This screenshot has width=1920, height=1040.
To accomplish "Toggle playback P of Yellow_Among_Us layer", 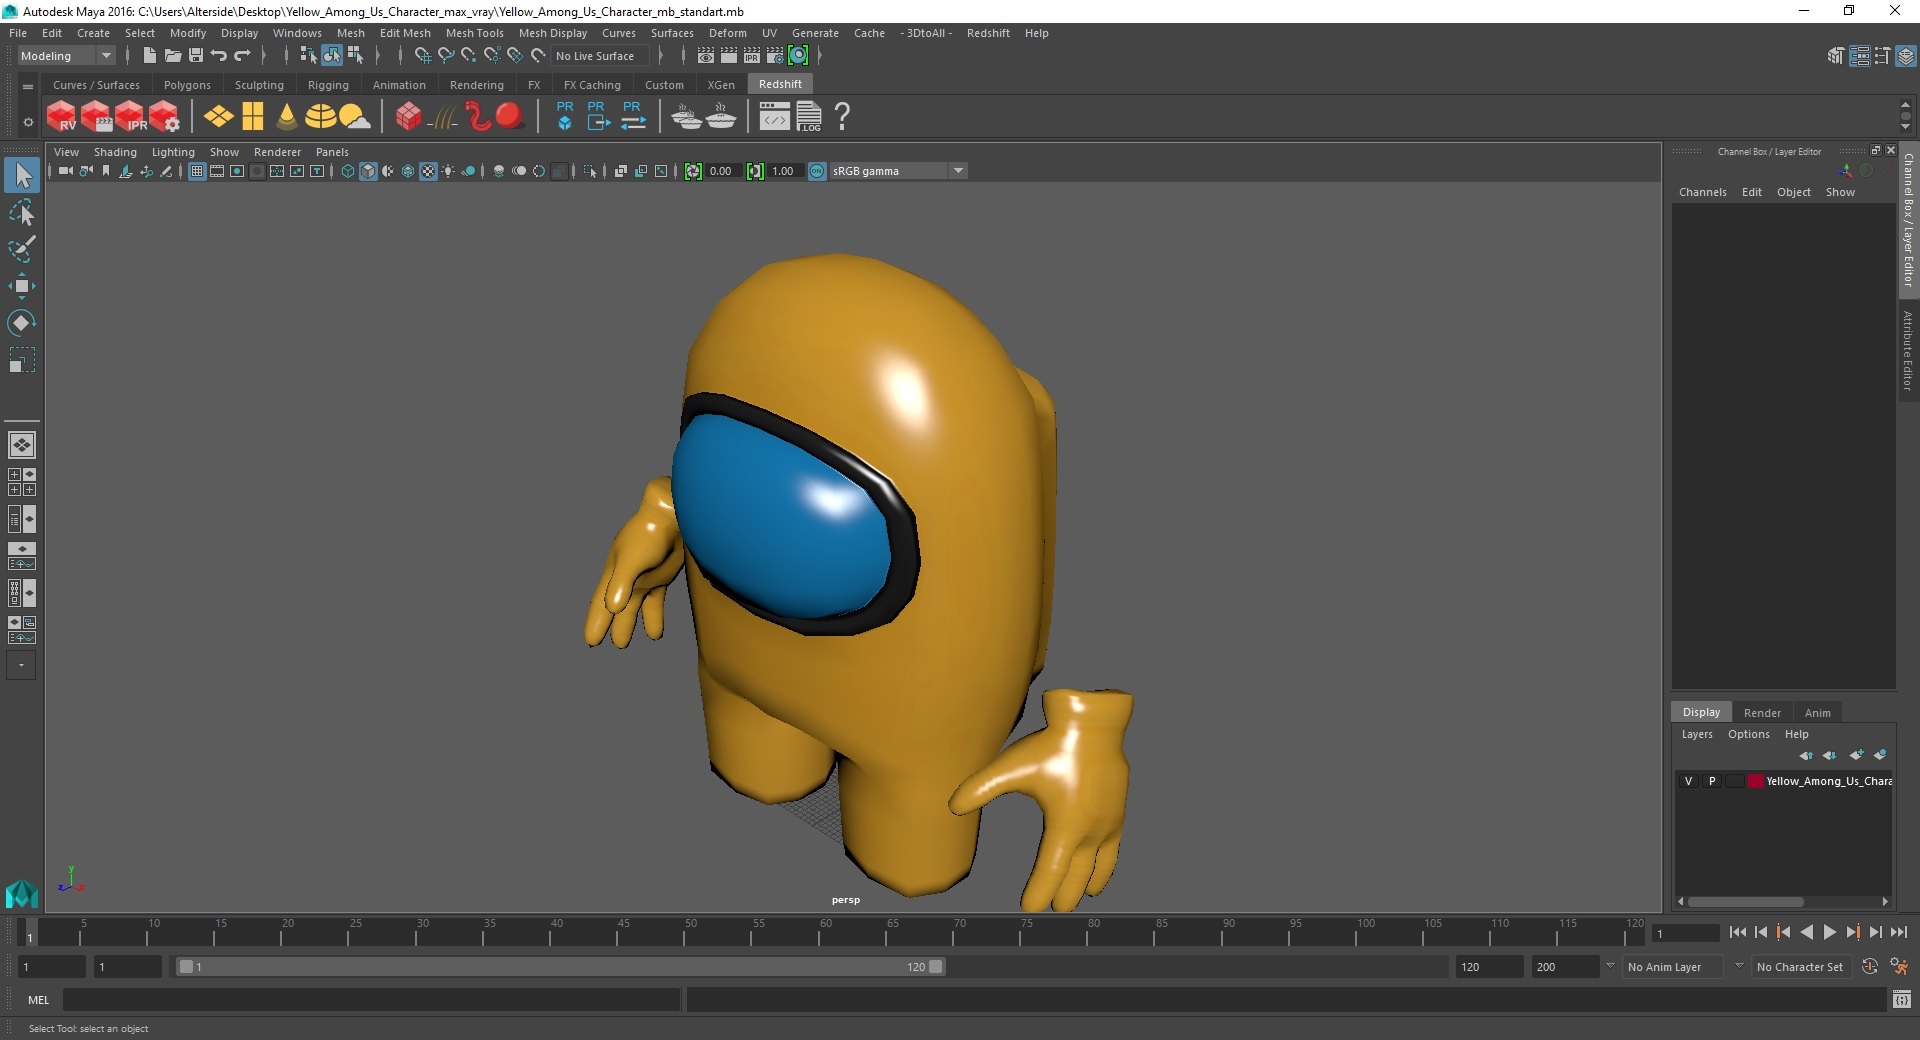I will click(x=1712, y=781).
